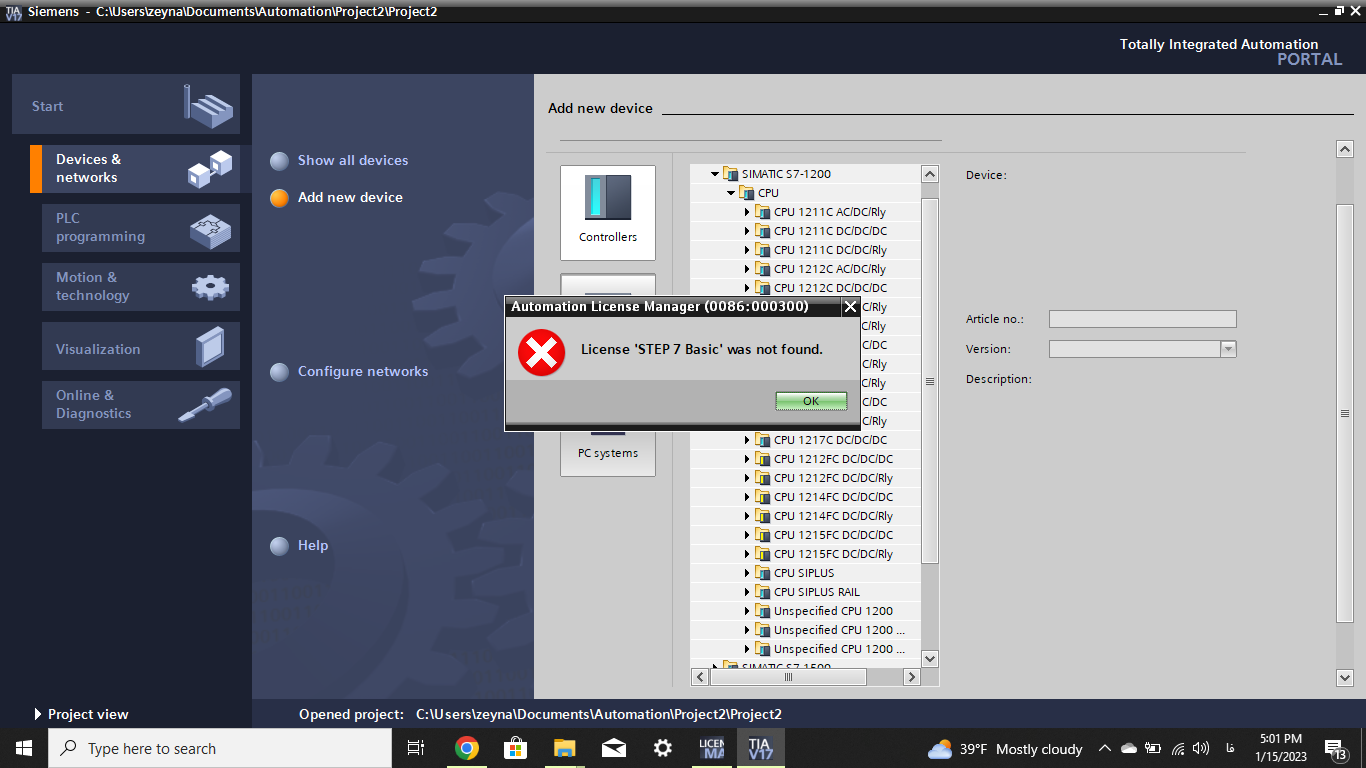Show hidden system tray icons

coord(1104,748)
